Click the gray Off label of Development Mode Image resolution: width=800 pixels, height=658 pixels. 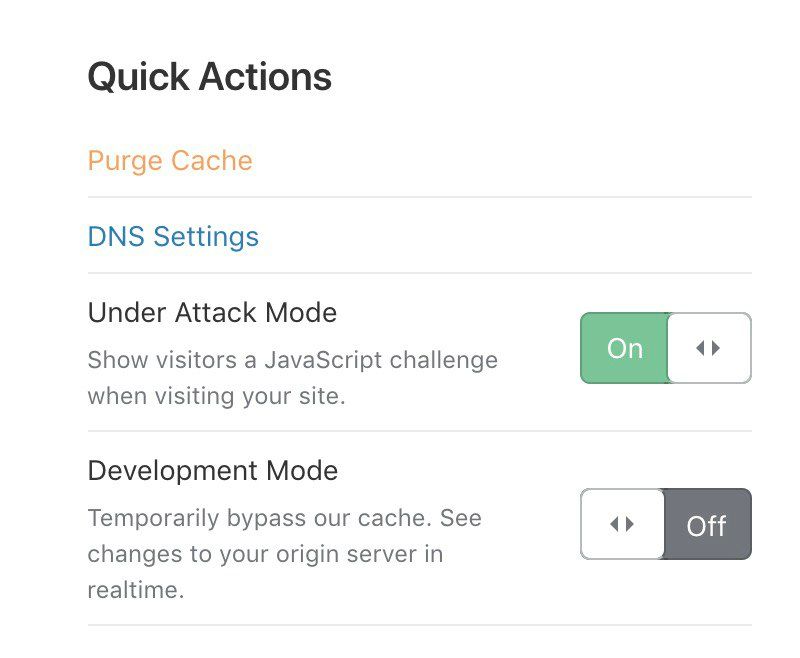click(707, 525)
